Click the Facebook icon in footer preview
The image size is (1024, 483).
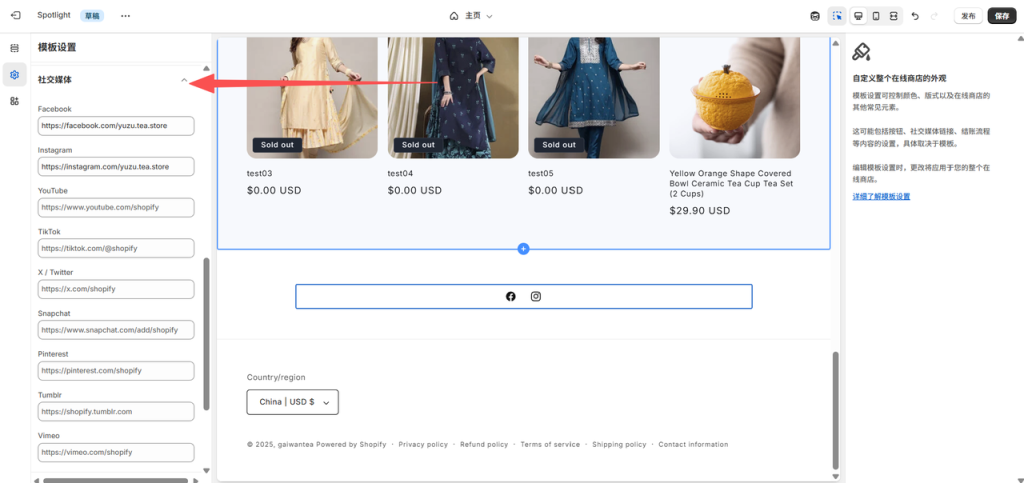511,296
